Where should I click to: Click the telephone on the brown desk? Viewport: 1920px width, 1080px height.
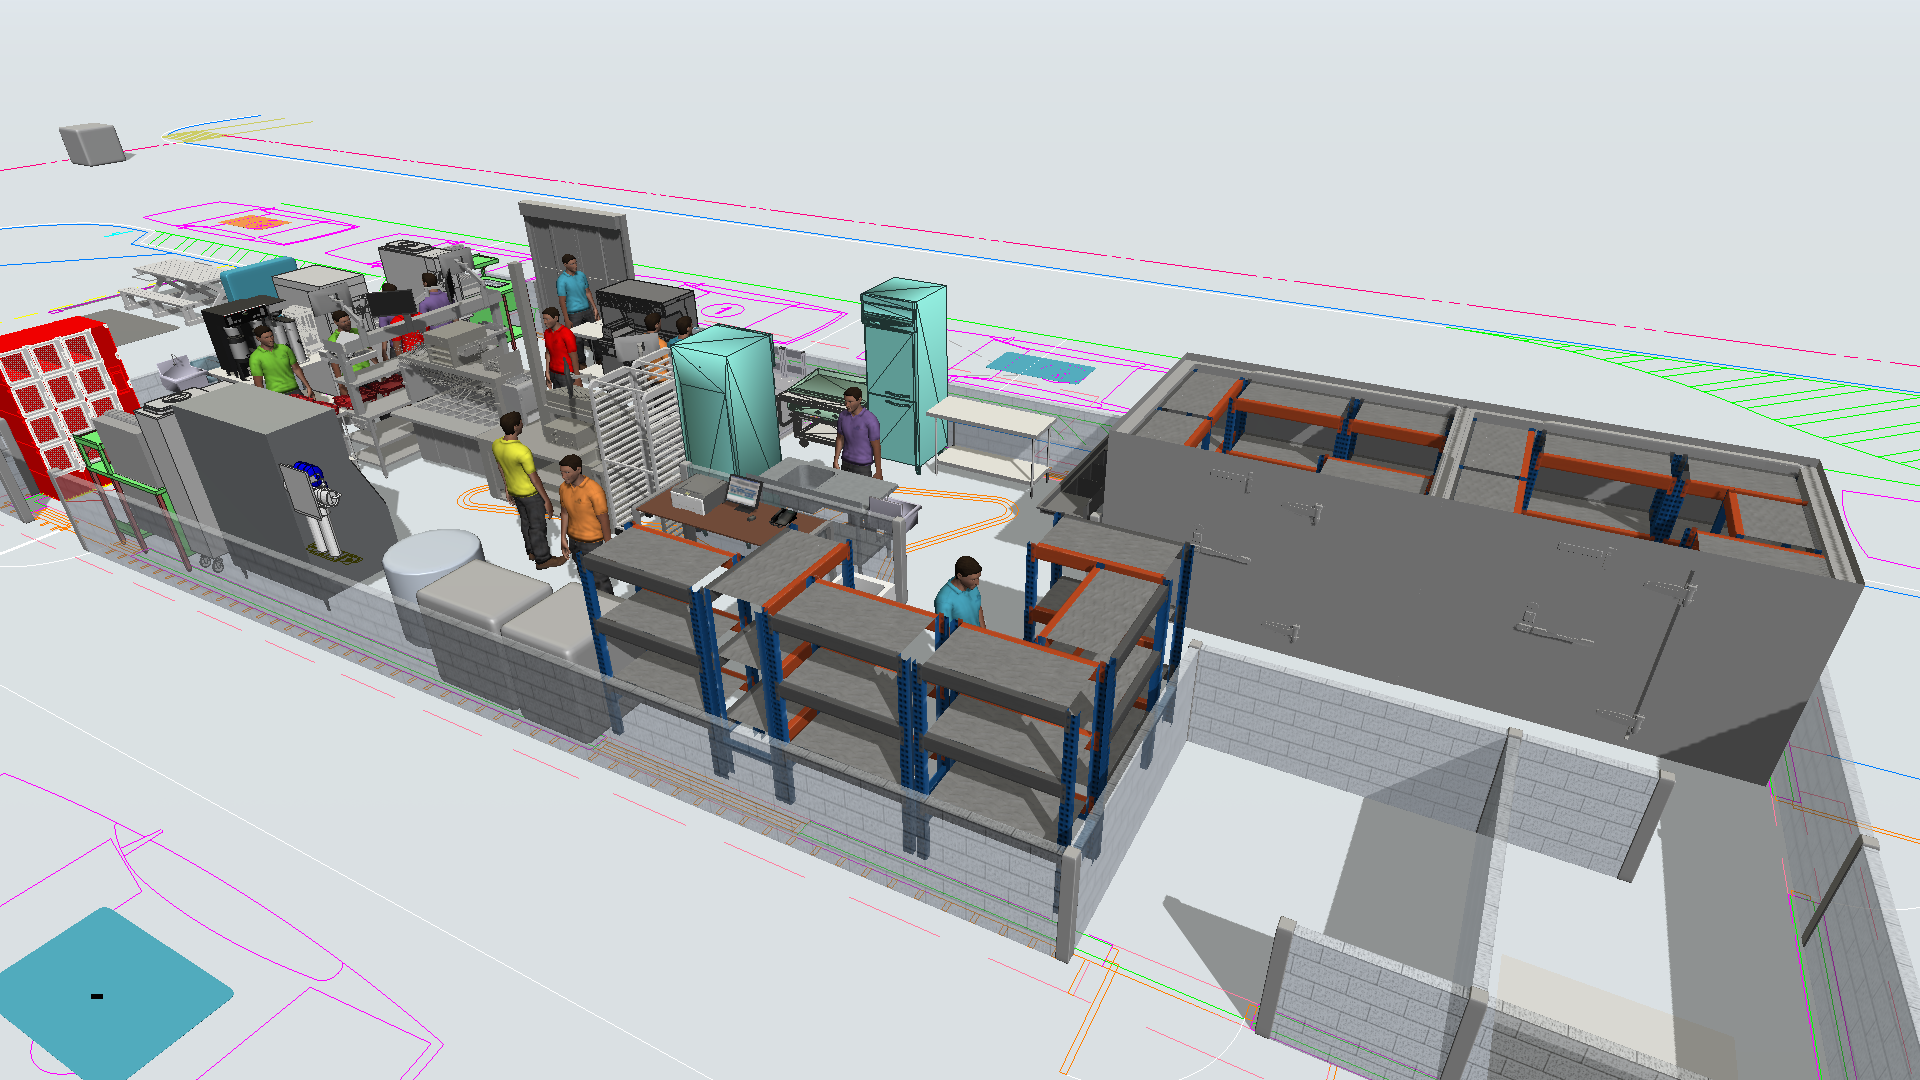click(x=783, y=517)
